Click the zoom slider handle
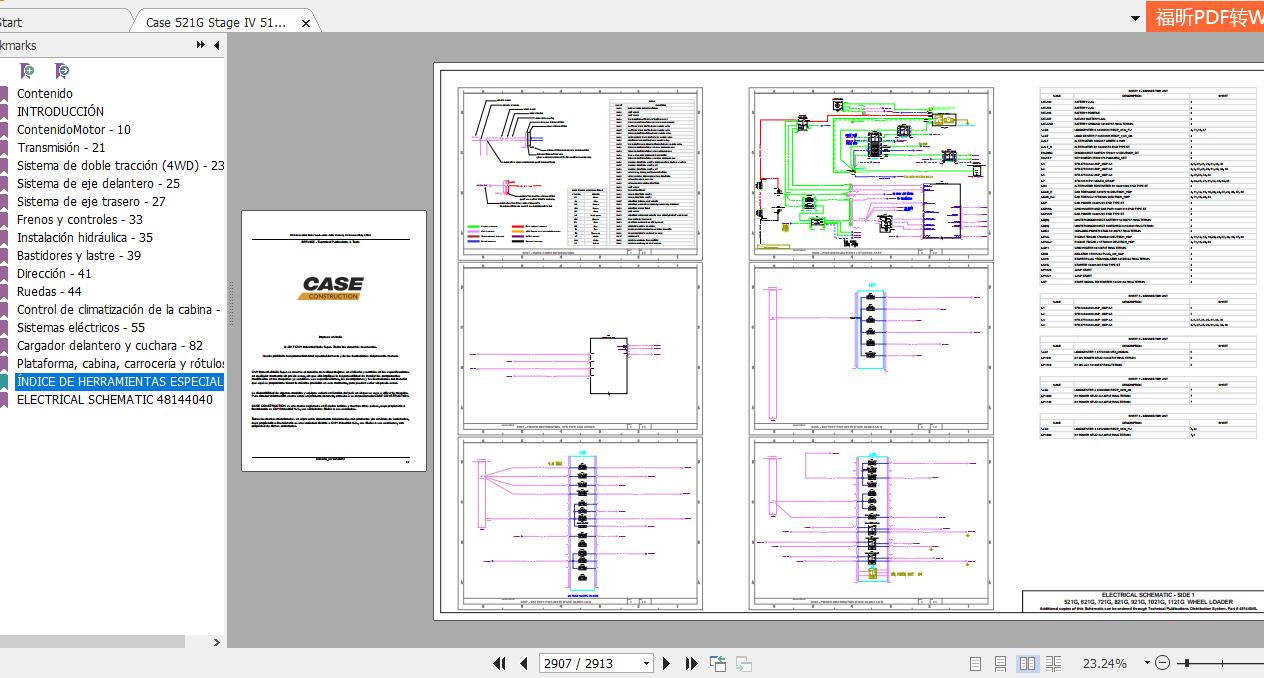The height and width of the screenshot is (678, 1264). pos(1185,663)
